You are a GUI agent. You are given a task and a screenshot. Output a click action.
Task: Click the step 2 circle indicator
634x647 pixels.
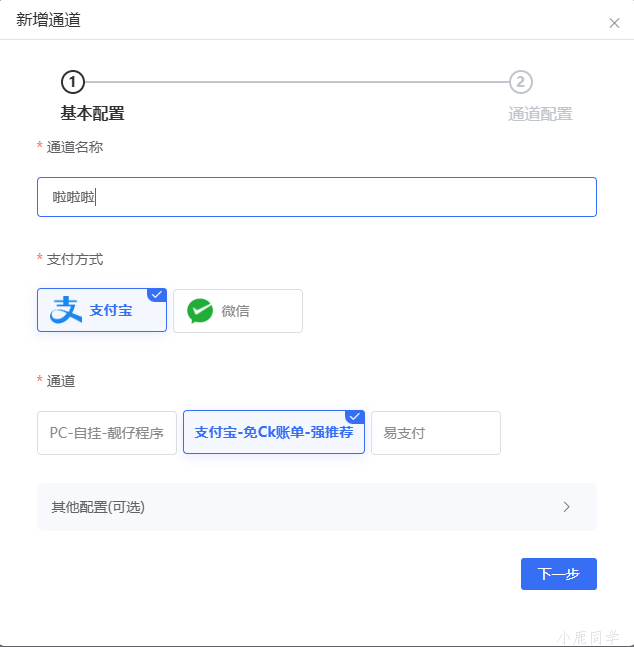click(520, 82)
